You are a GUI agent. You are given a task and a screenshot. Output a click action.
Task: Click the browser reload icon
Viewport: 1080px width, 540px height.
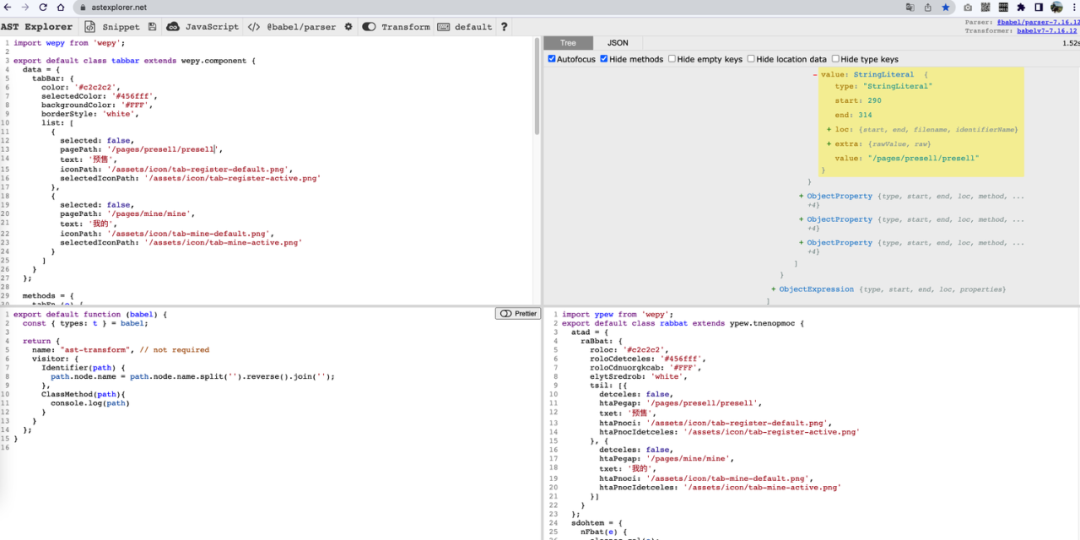[41, 7]
